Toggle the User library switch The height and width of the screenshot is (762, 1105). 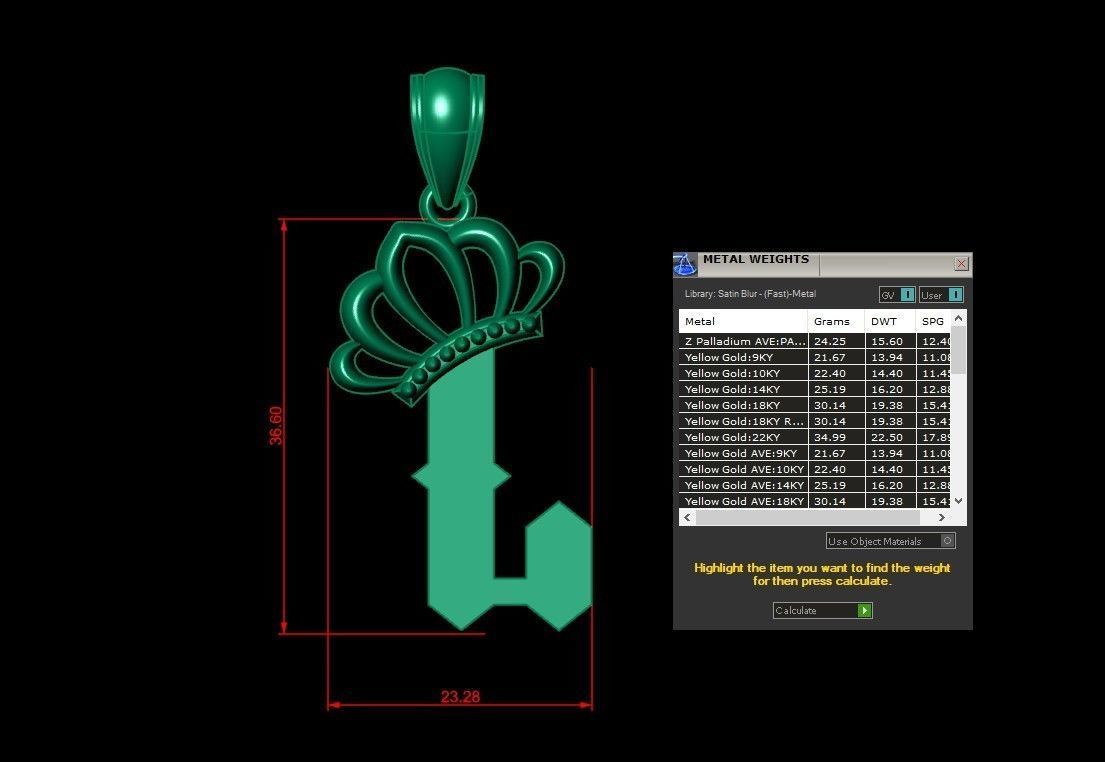point(941,295)
